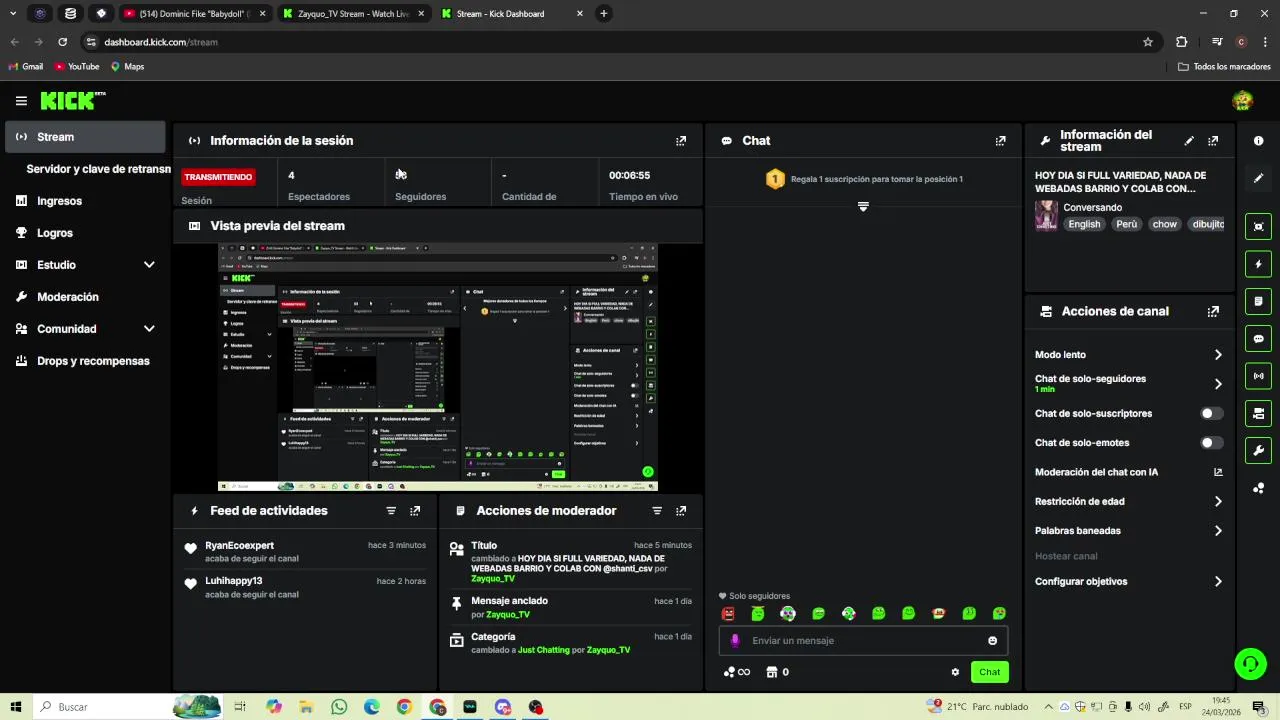The image size is (1280, 720).
Task: Click the Perú stream tag
Action: point(1127,224)
